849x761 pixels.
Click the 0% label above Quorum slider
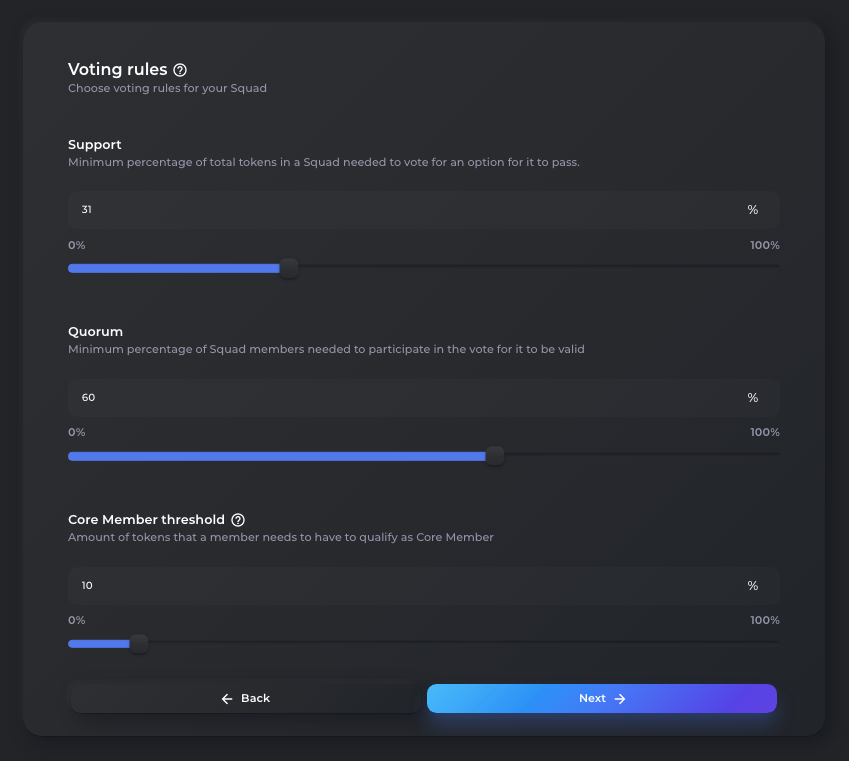76,432
